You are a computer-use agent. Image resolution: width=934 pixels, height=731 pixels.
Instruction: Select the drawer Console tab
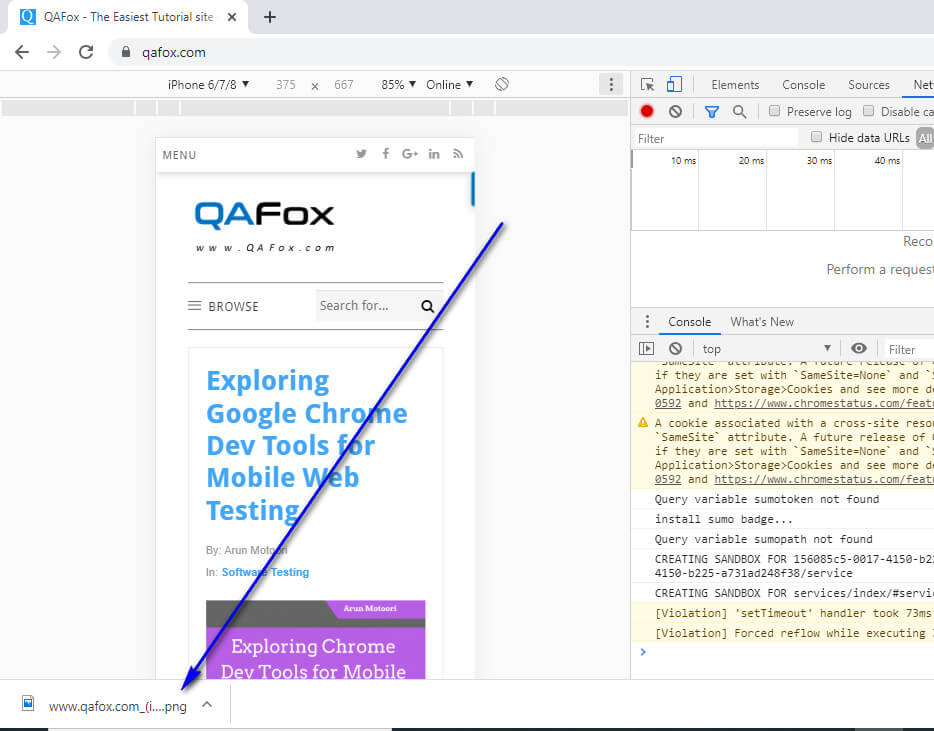point(689,322)
